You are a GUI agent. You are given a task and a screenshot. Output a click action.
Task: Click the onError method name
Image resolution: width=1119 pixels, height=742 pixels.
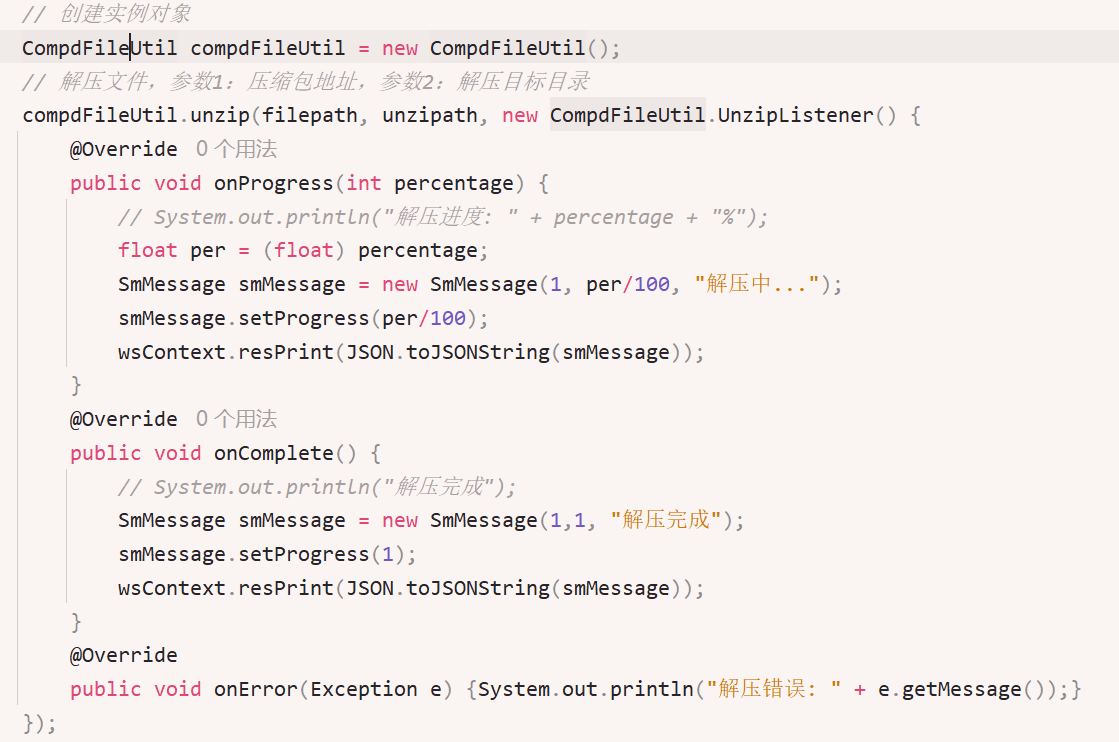tap(255, 689)
